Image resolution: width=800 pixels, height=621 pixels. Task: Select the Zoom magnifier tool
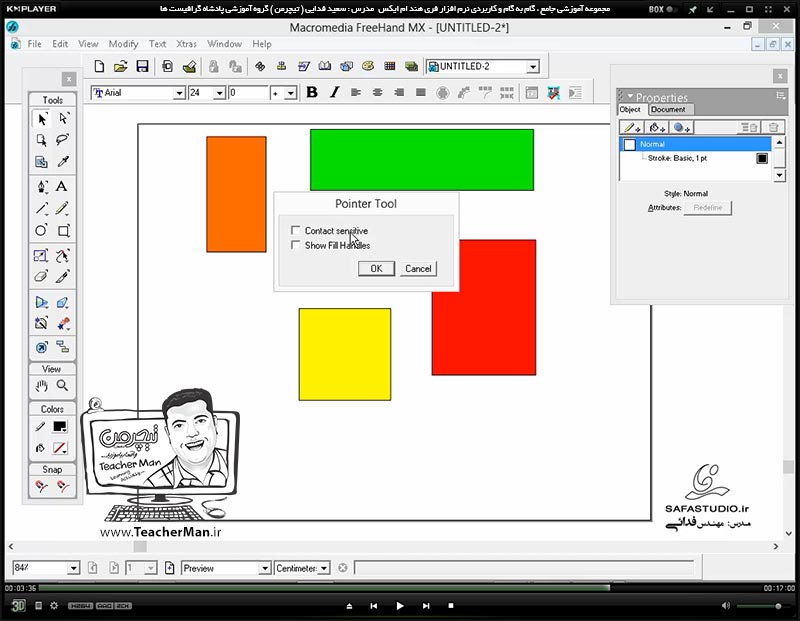(63, 386)
